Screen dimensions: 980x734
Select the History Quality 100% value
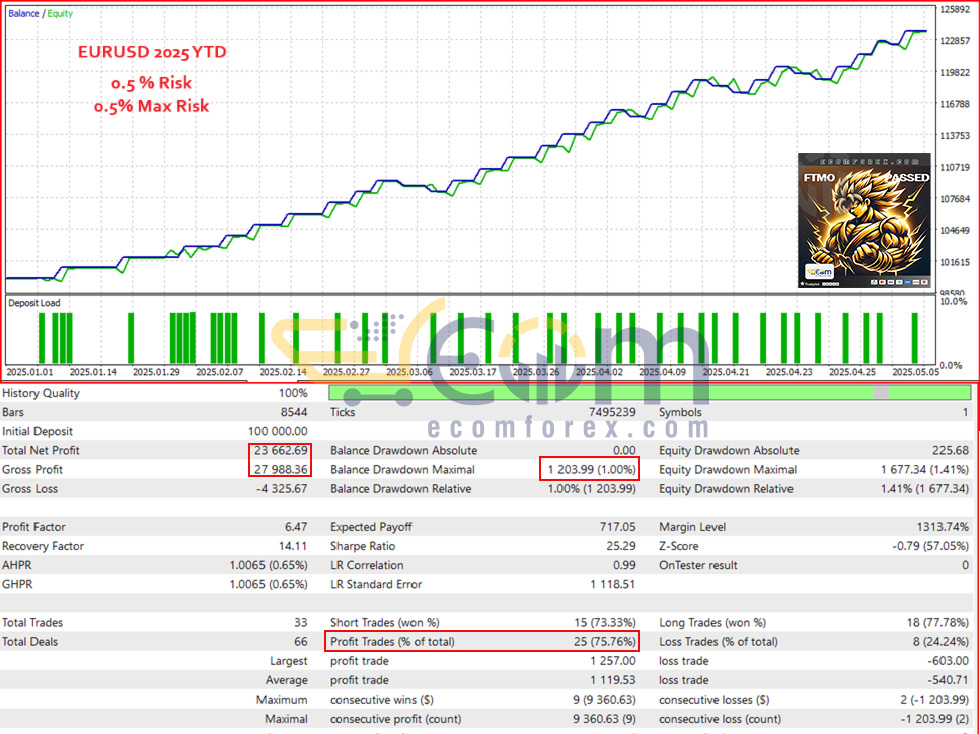(293, 393)
